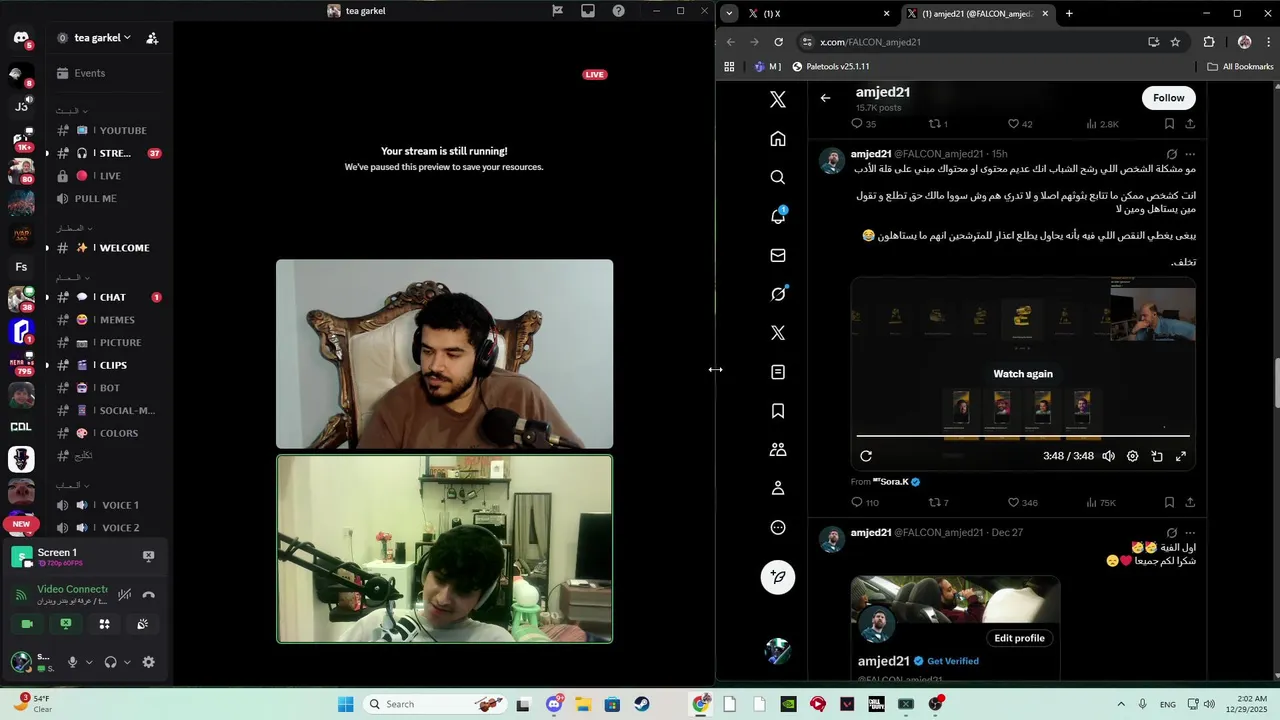Repost the post with 7 reposts
The width and height of the screenshot is (1280, 720).
[x=938, y=503]
